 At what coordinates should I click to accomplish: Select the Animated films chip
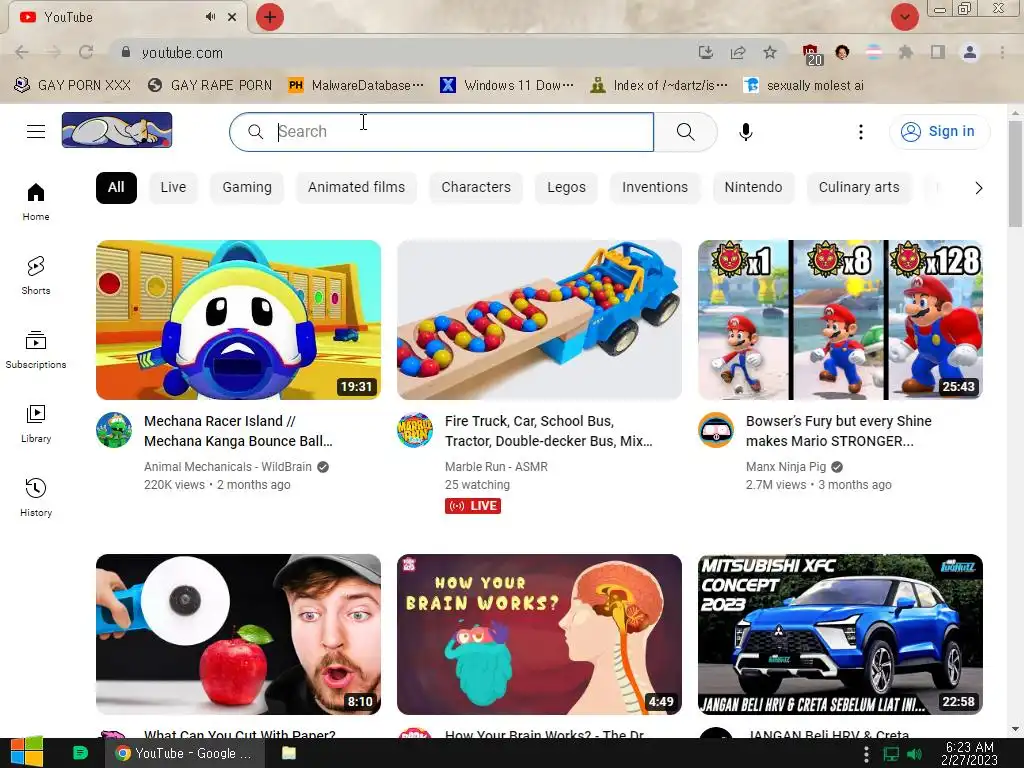click(357, 187)
